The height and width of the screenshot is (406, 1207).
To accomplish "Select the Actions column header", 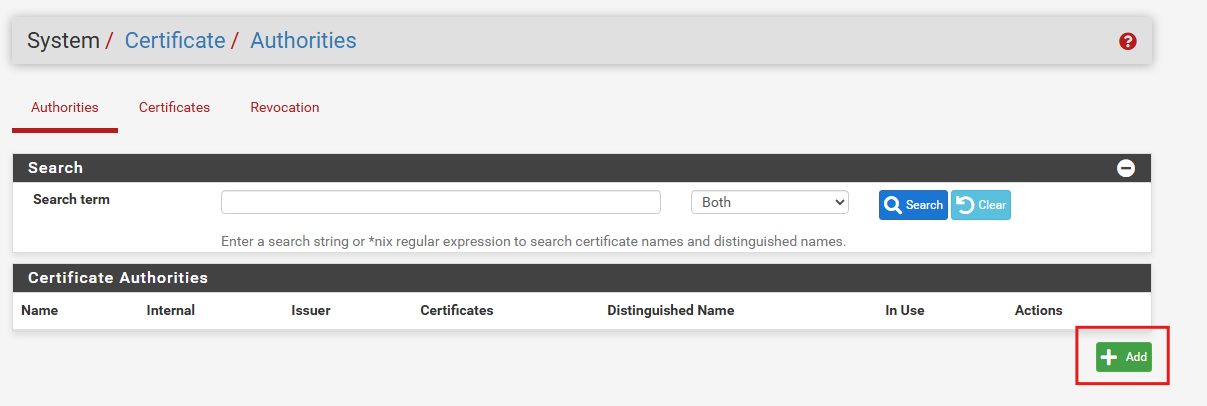I will 1039,311.
